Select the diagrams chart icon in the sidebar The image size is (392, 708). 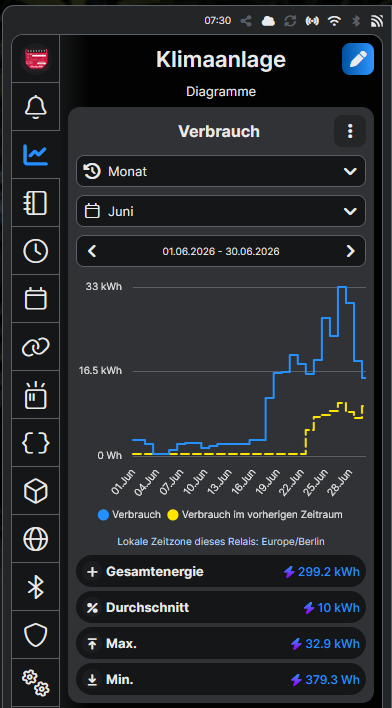tap(36, 155)
